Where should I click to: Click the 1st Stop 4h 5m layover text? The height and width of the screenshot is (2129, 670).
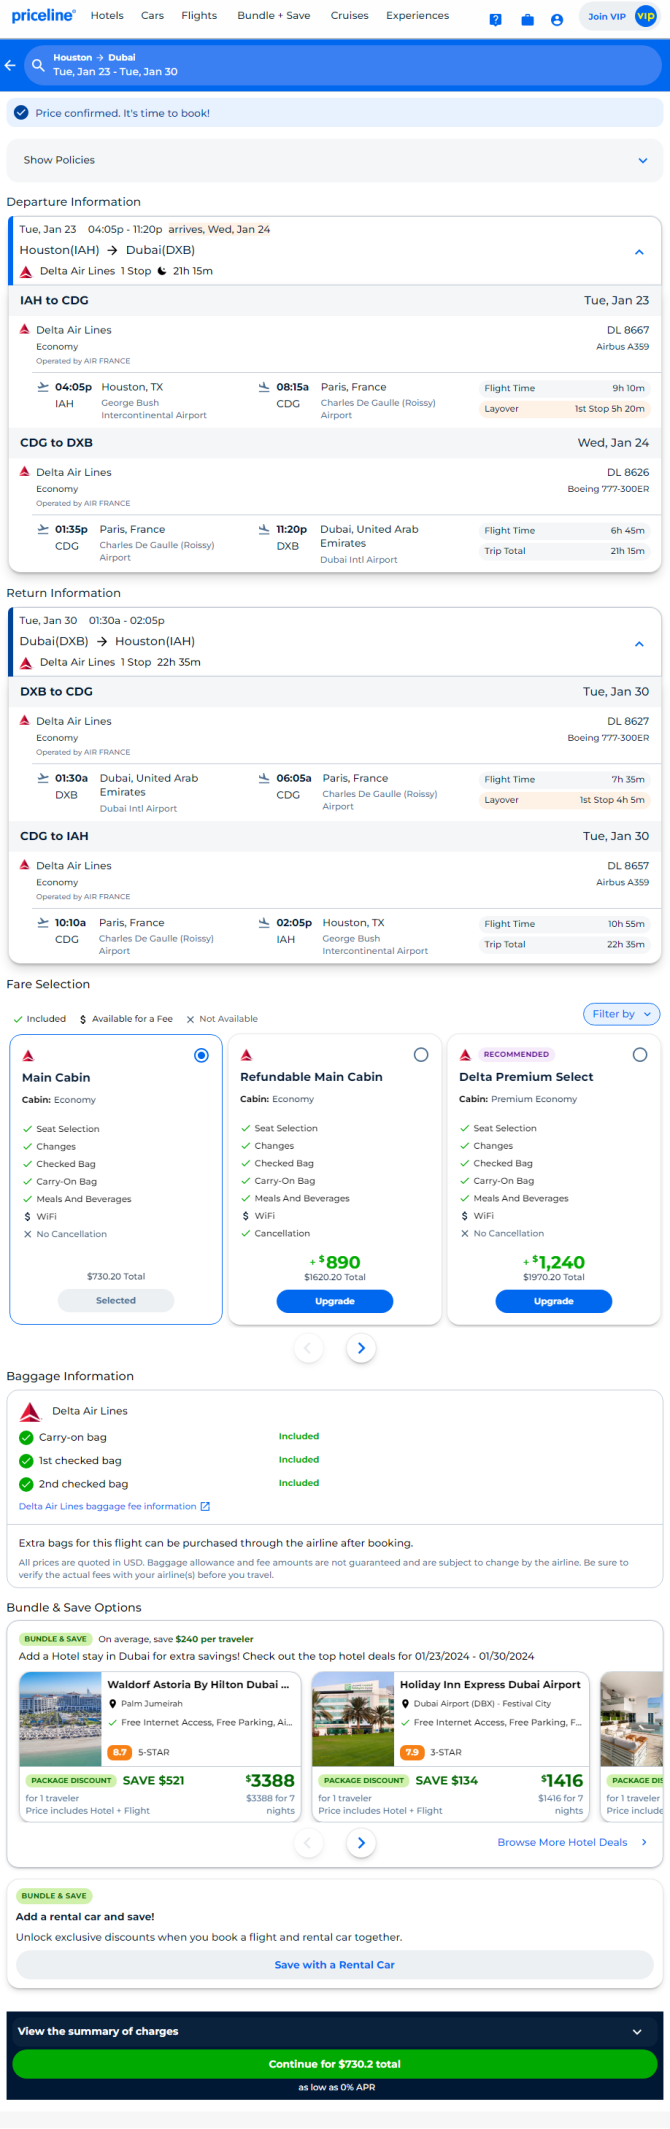(612, 800)
